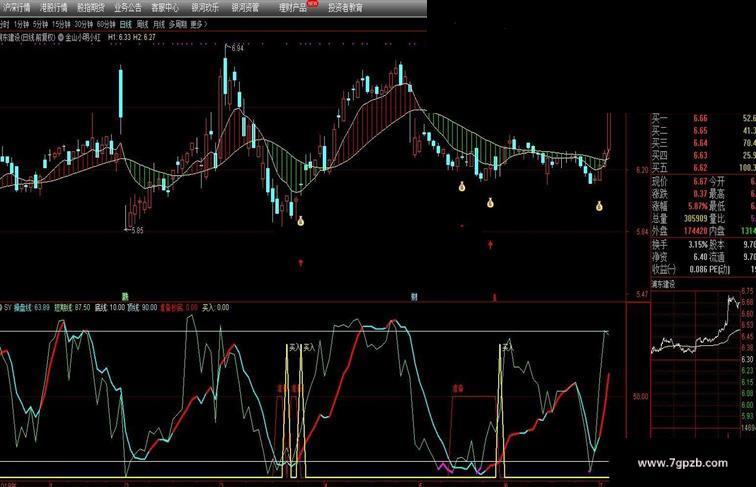756x487 pixels.
Task: Select the 日线 daily period tab
Action: click(126, 24)
